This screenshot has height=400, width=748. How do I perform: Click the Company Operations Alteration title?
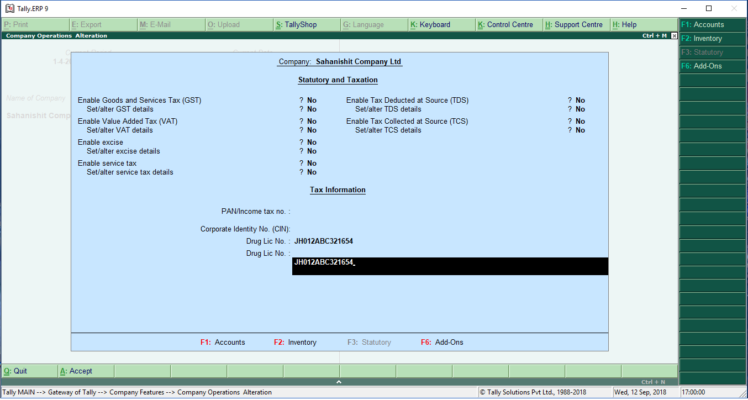pos(57,36)
